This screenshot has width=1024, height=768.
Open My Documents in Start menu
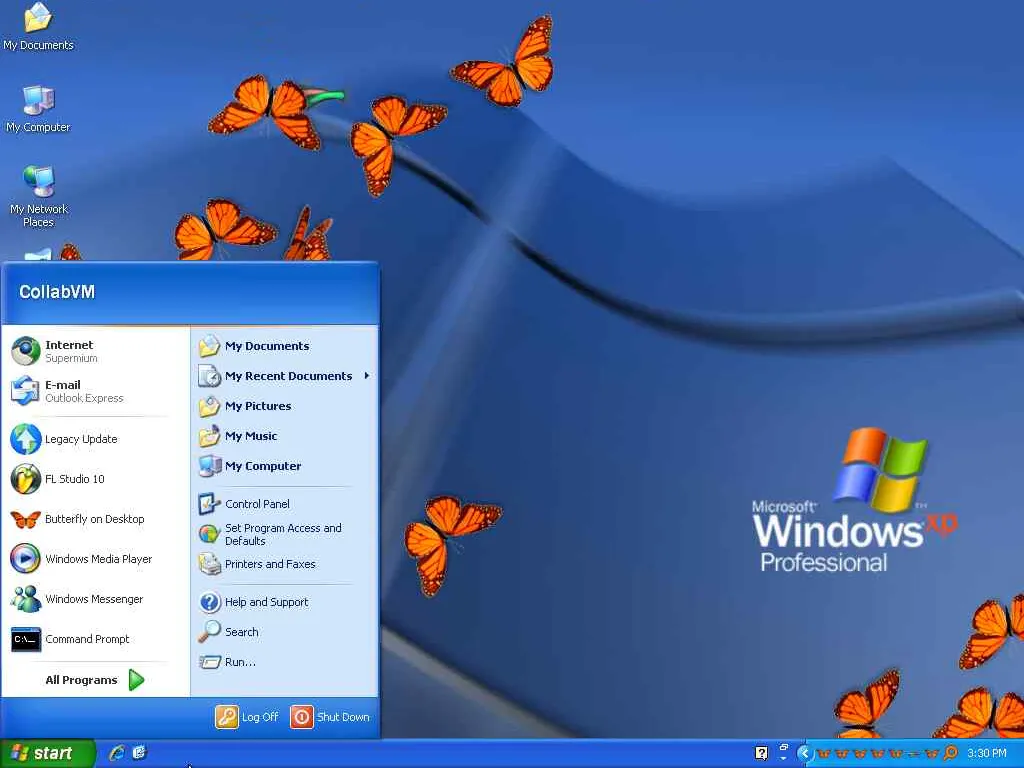click(x=285, y=346)
